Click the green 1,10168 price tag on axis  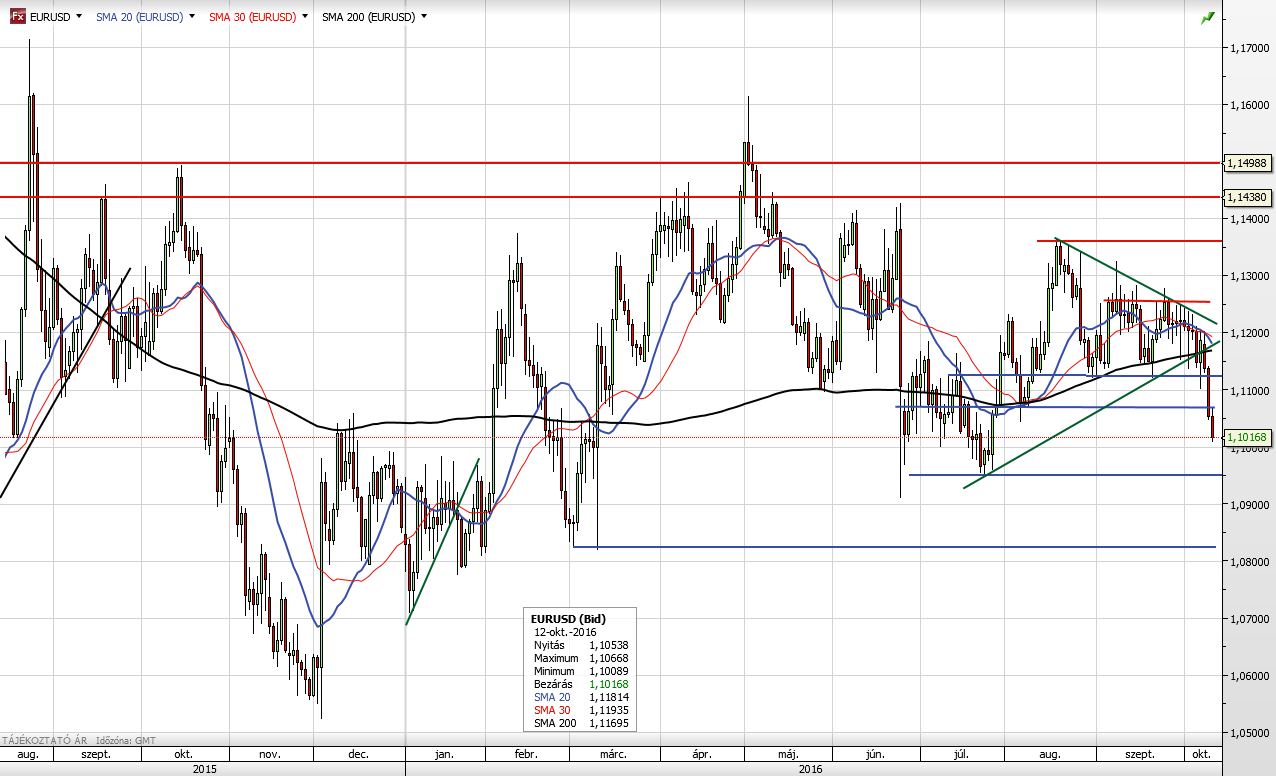(1247, 437)
